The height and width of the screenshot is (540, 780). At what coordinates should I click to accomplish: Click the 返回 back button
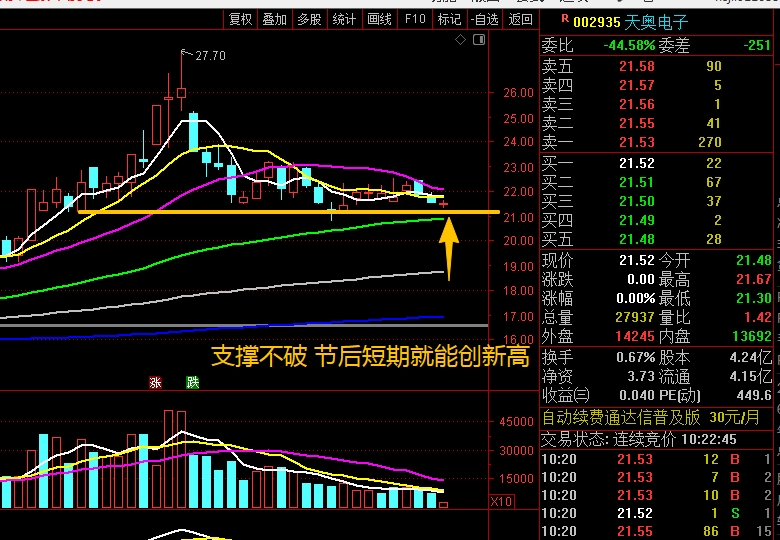tap(520, 19)
